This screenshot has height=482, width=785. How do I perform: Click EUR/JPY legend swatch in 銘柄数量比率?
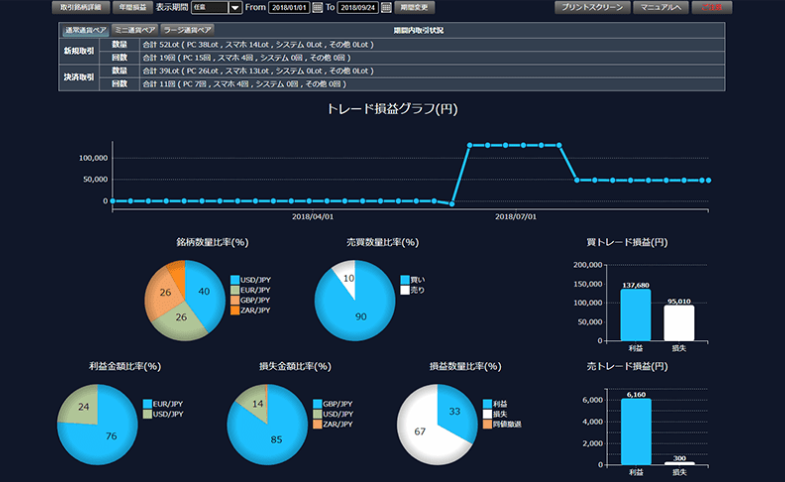[235, 290]
